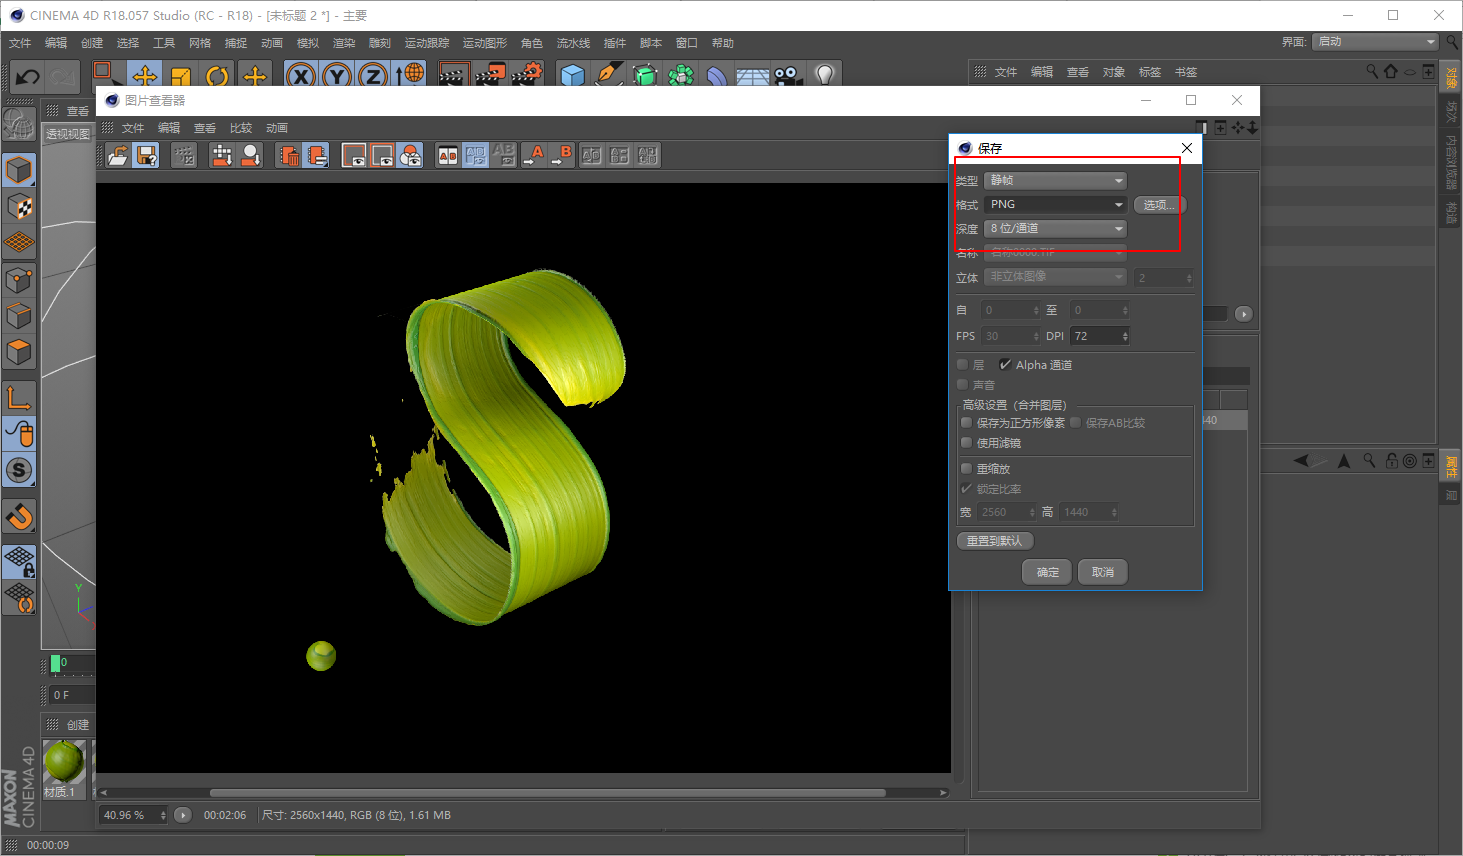Open 运动图形 menu in main menu bar
The image size is (1463, 856).
[x=485, y=43]
